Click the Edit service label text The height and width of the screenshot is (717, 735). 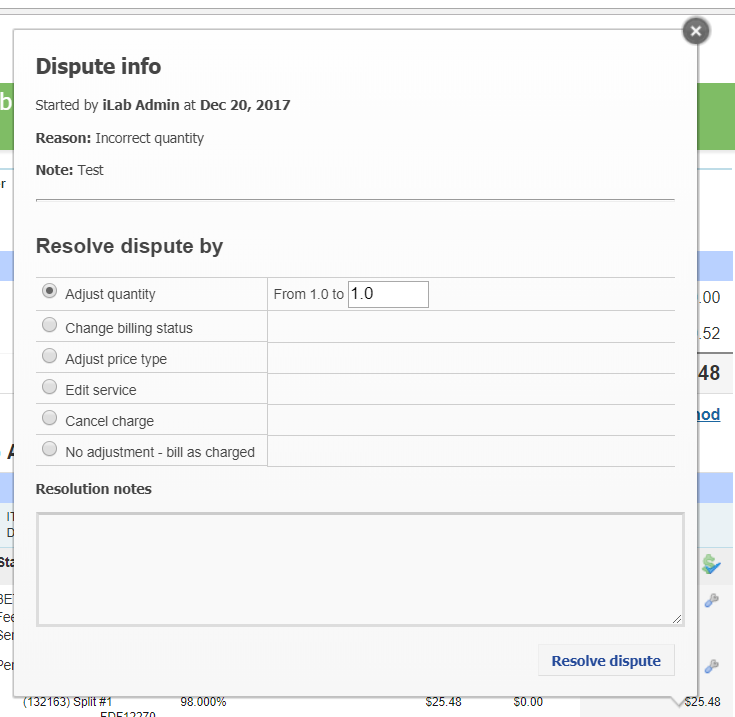click(x=100, y=390)
